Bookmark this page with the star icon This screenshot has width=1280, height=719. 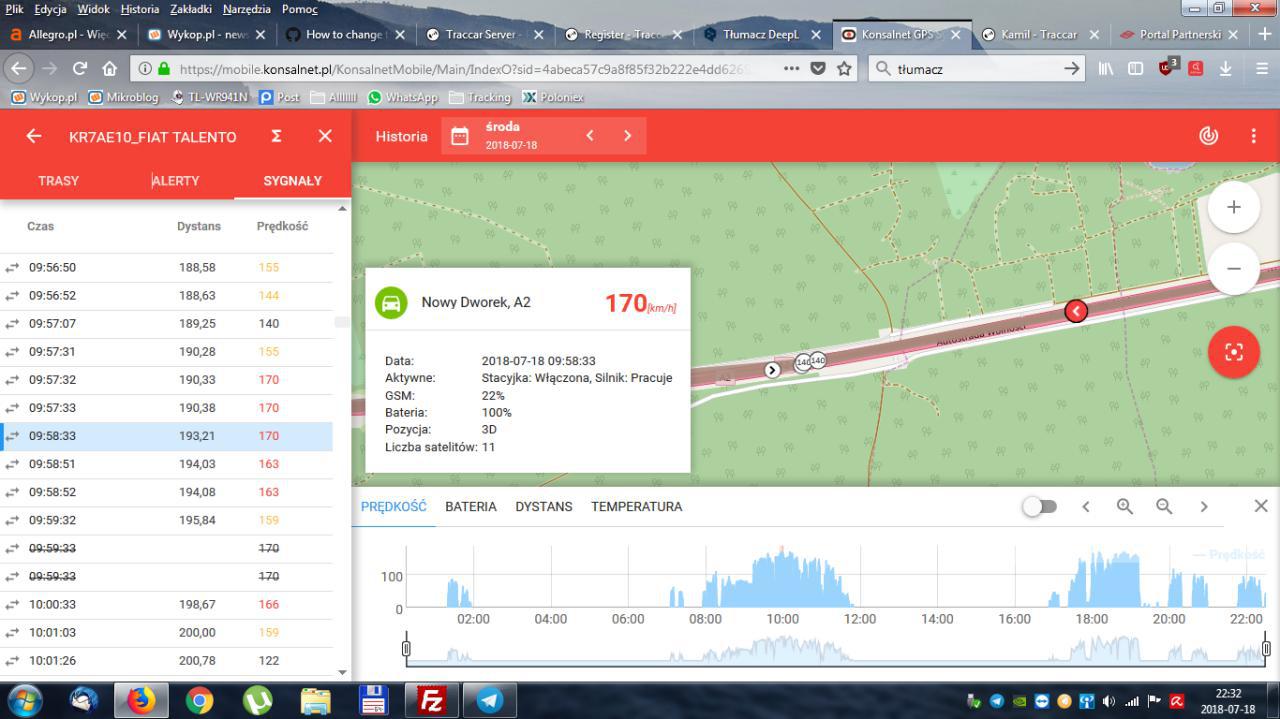[x=845, y=69]
